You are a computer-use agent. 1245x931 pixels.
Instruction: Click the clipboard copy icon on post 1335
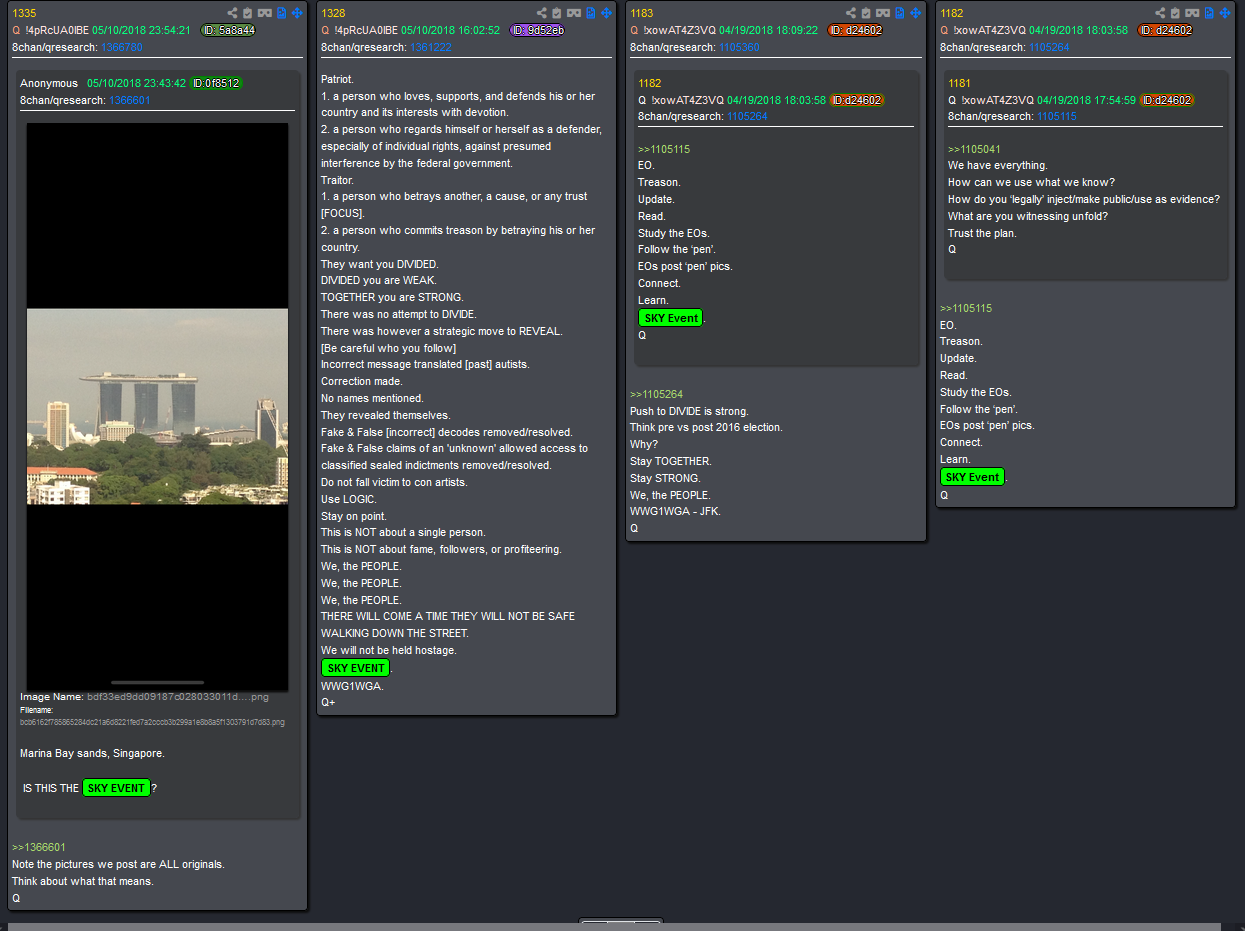coord(248,13)
